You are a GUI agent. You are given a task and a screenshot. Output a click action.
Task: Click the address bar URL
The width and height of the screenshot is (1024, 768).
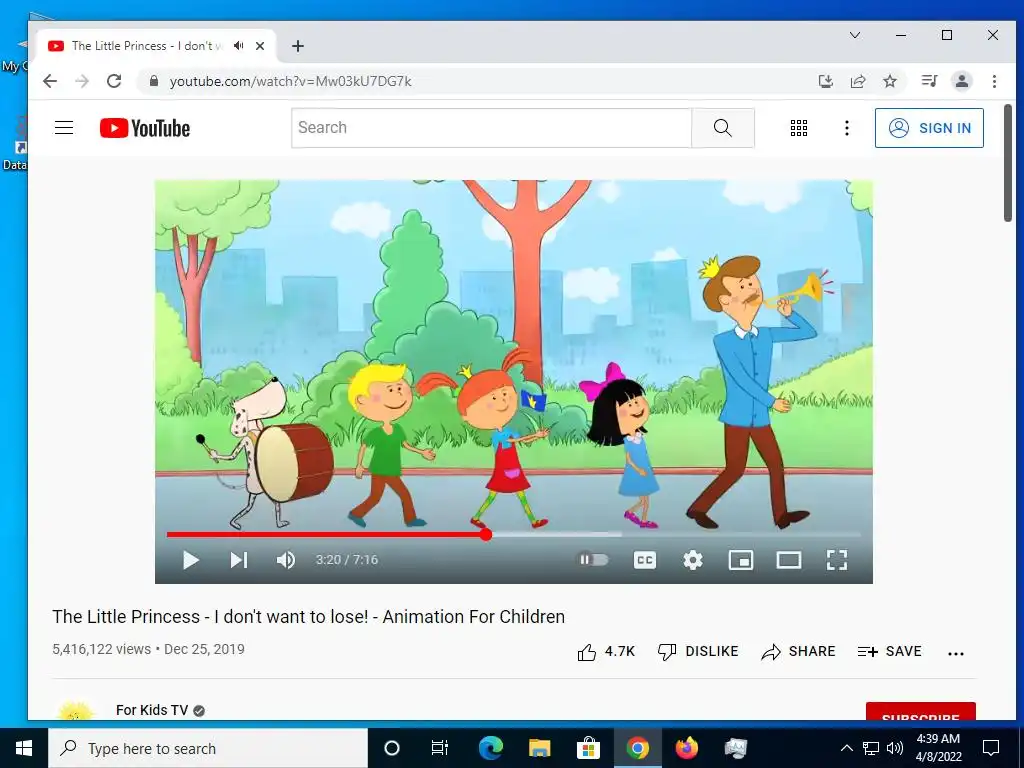[x=291, y=82]
